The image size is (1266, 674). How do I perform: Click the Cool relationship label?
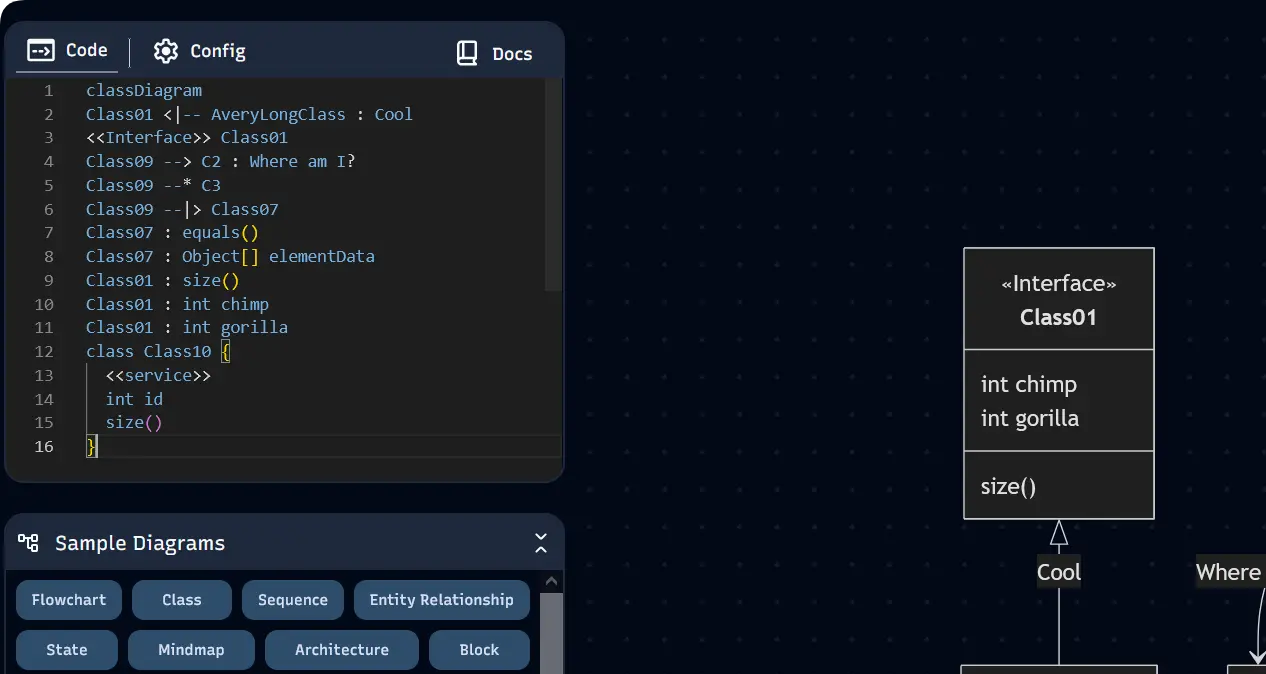point(1058,572)
